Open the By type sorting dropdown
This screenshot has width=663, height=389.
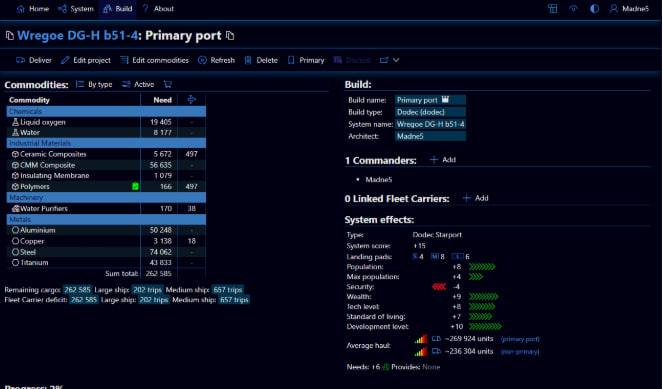click(x=94, y=85)
